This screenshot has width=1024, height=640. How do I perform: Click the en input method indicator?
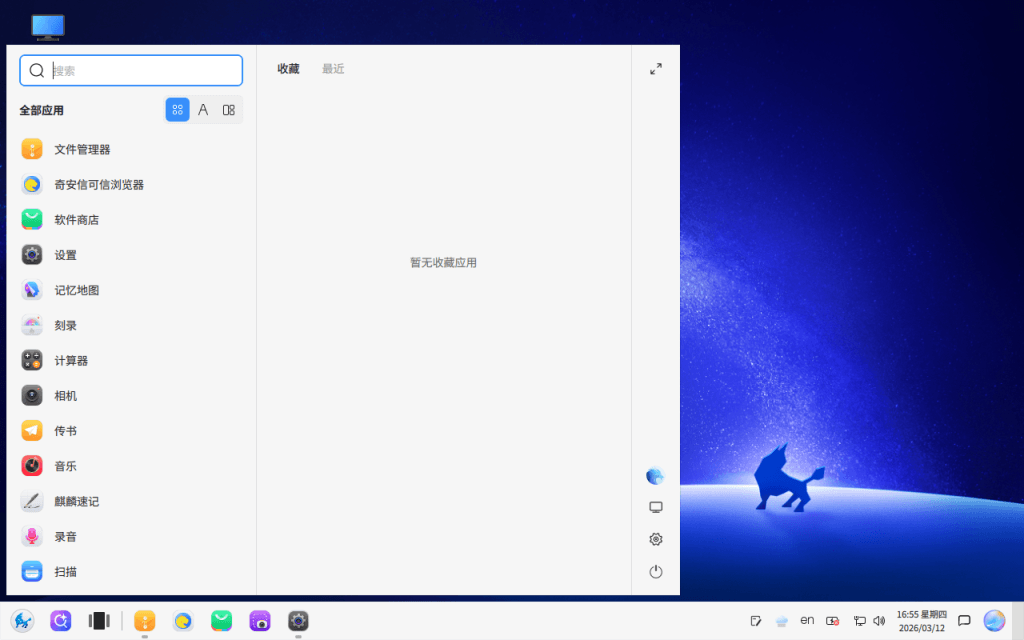(807, 620)
